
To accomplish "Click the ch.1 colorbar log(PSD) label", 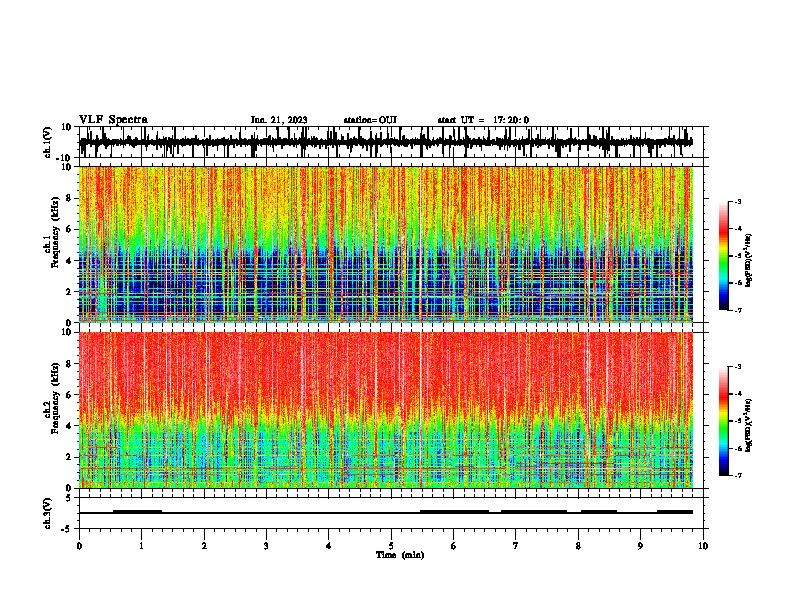I will pyautogui.click(x=749, y=261).
